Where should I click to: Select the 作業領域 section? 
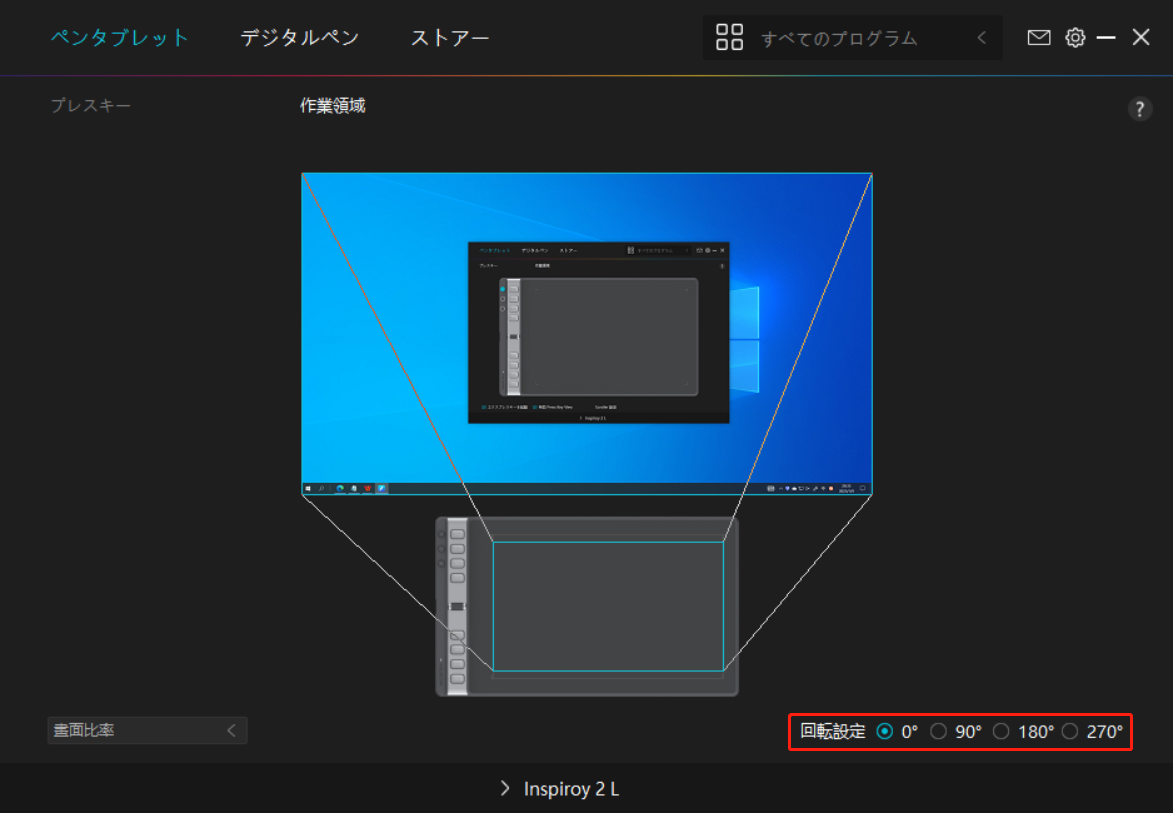click(331, 104)
